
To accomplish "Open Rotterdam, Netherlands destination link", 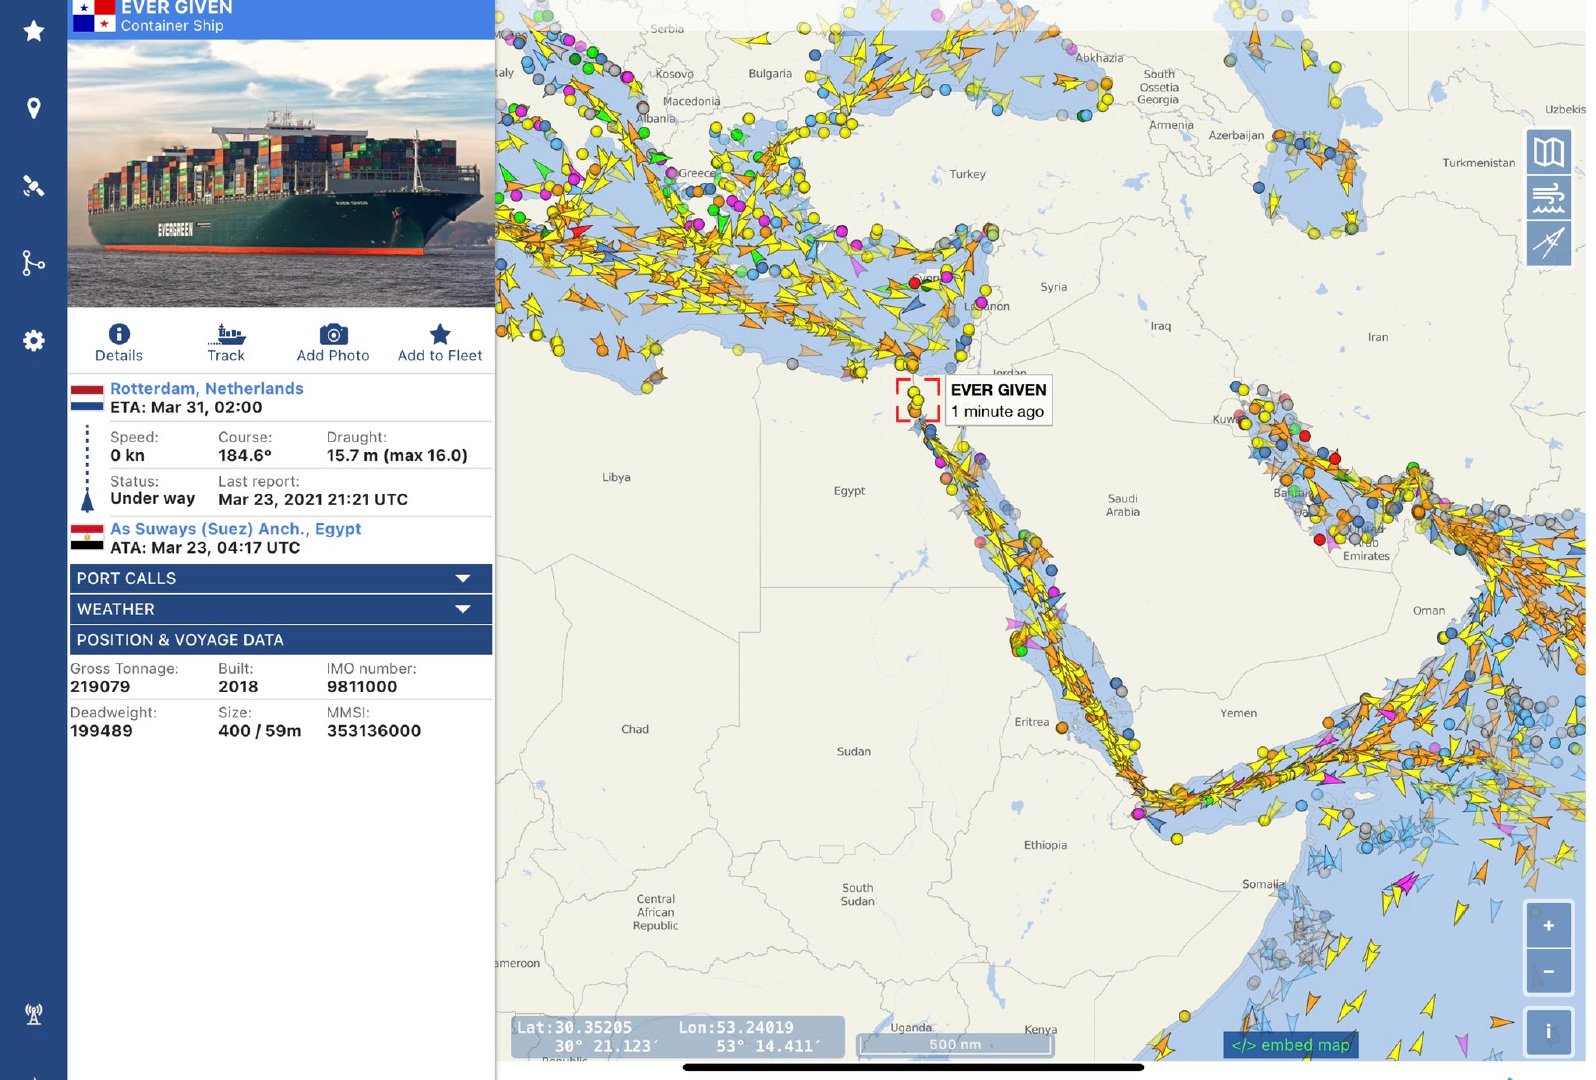I will coord(206,388).
